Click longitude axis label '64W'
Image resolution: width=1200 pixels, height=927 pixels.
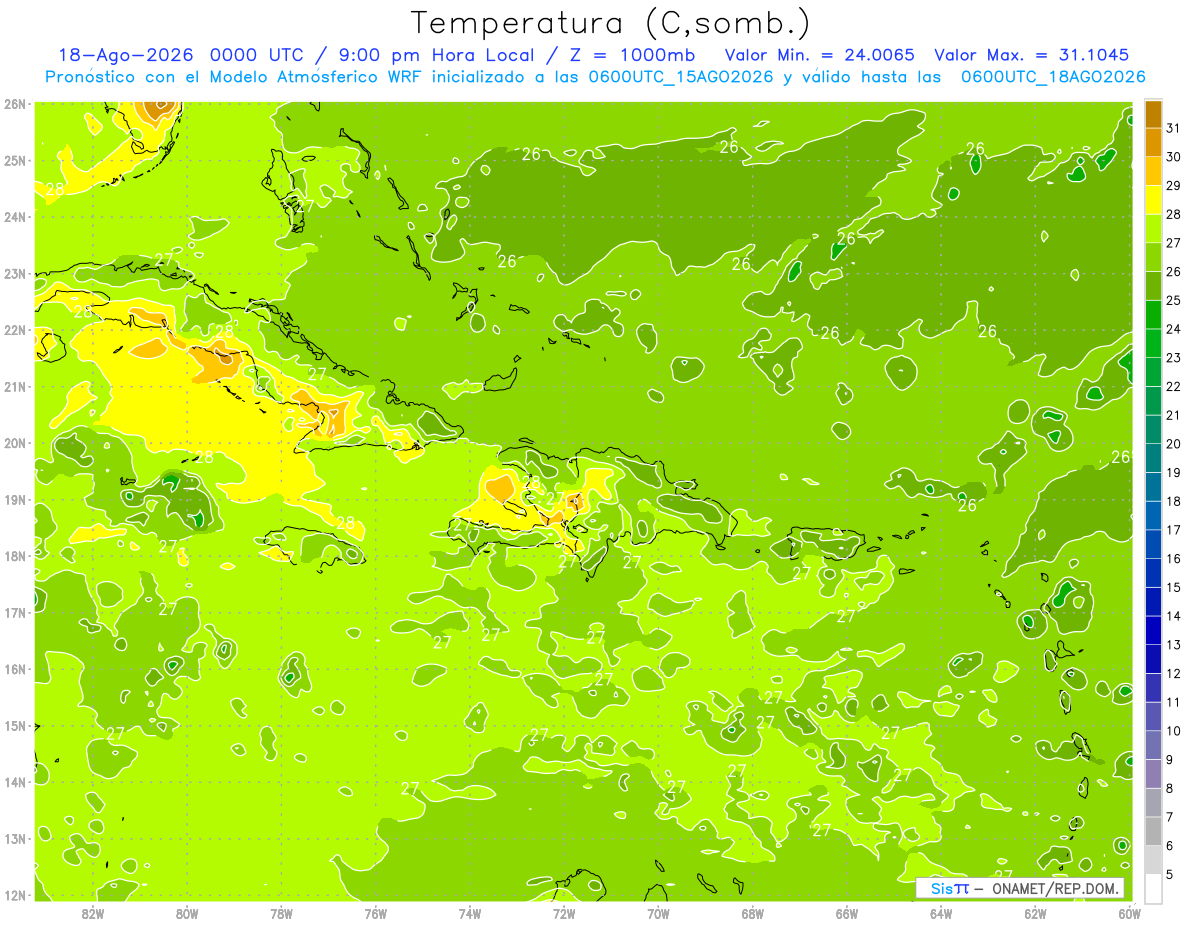[941, 914]
